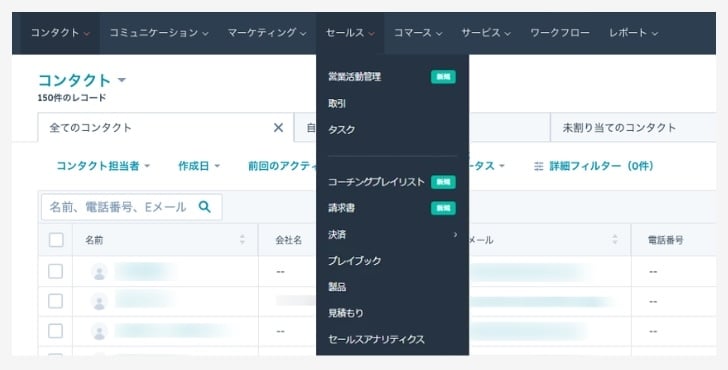Open the マーケティング navigation menu
The width and height of the screenshot is (728, 370).
(x=266, y=33)
